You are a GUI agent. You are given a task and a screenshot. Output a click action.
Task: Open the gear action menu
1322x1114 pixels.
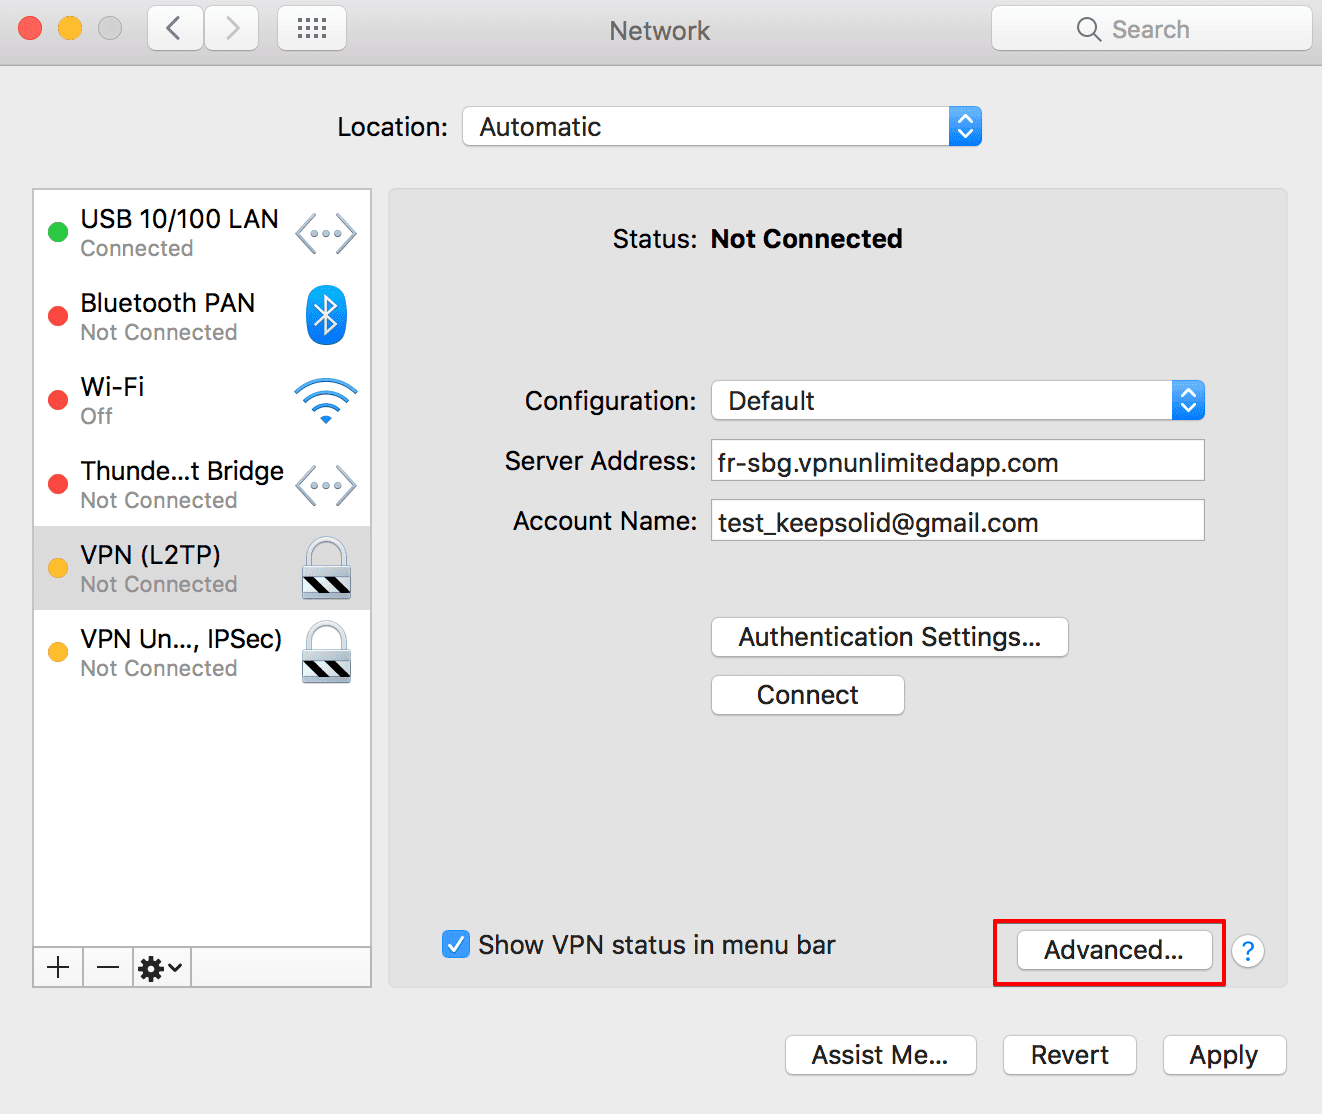(x=160, y=967)
